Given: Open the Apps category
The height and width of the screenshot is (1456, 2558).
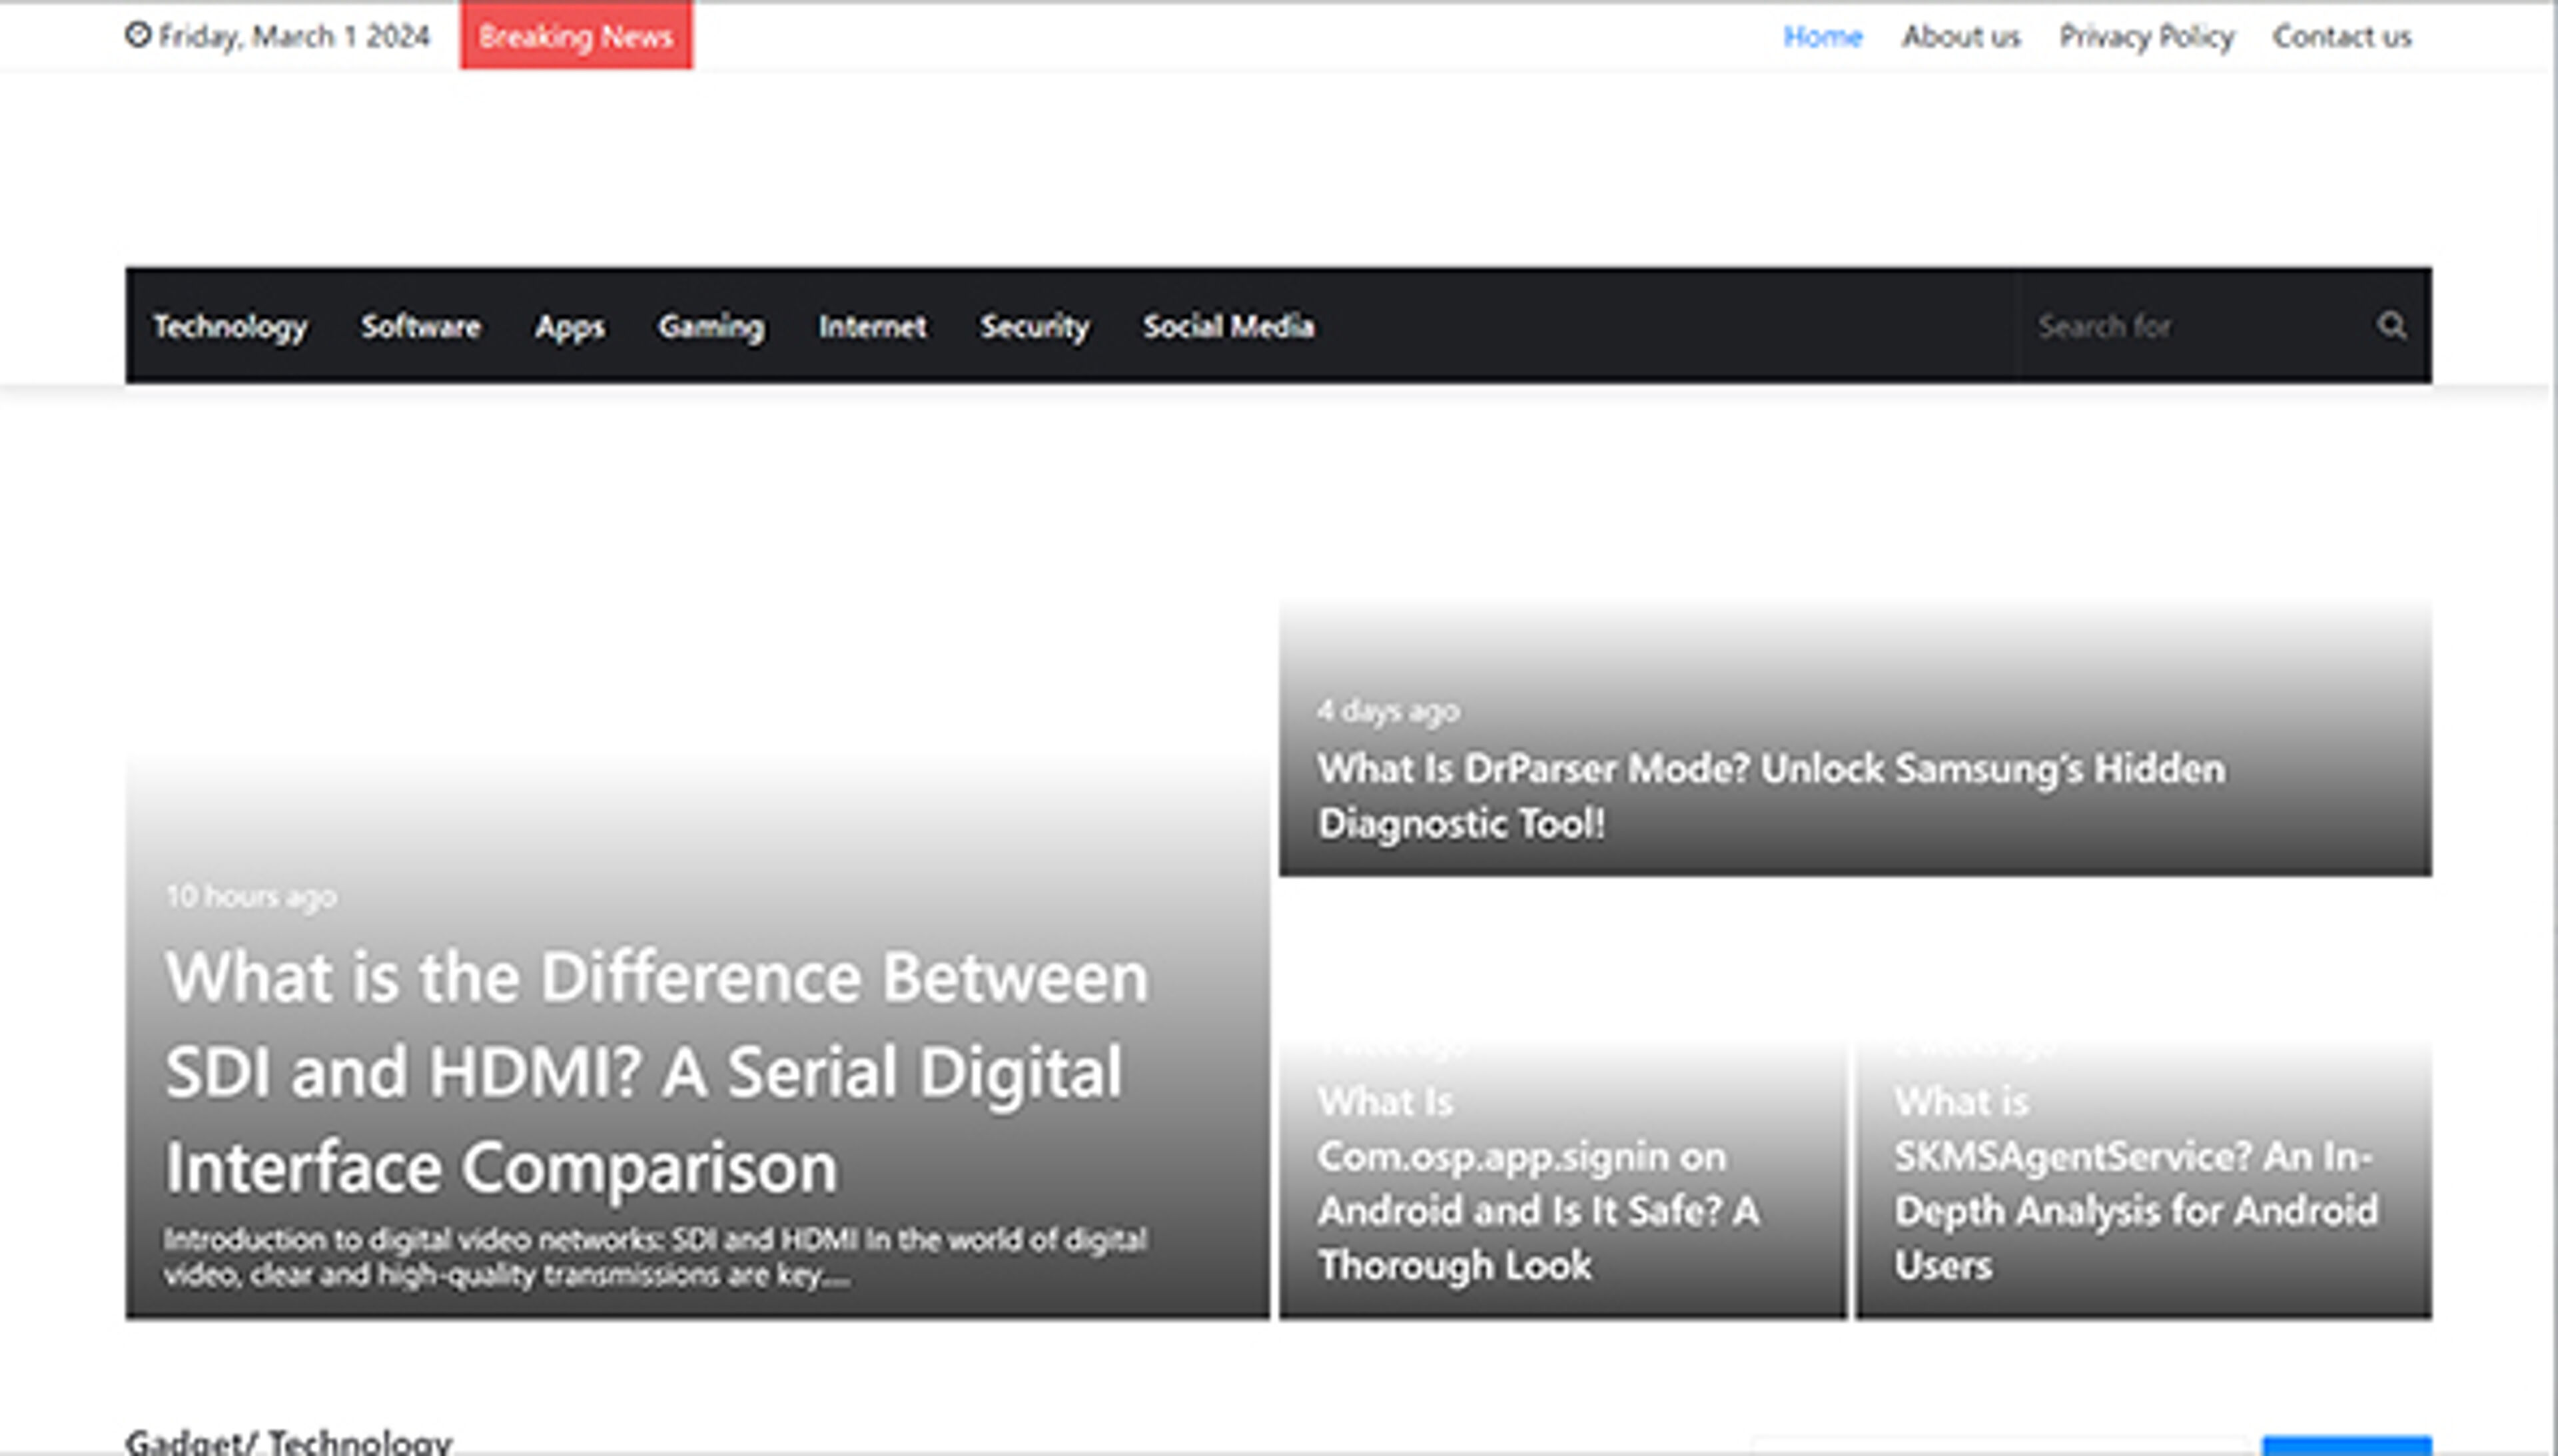Looking at the screenshot, I should (x=569, y=326).
